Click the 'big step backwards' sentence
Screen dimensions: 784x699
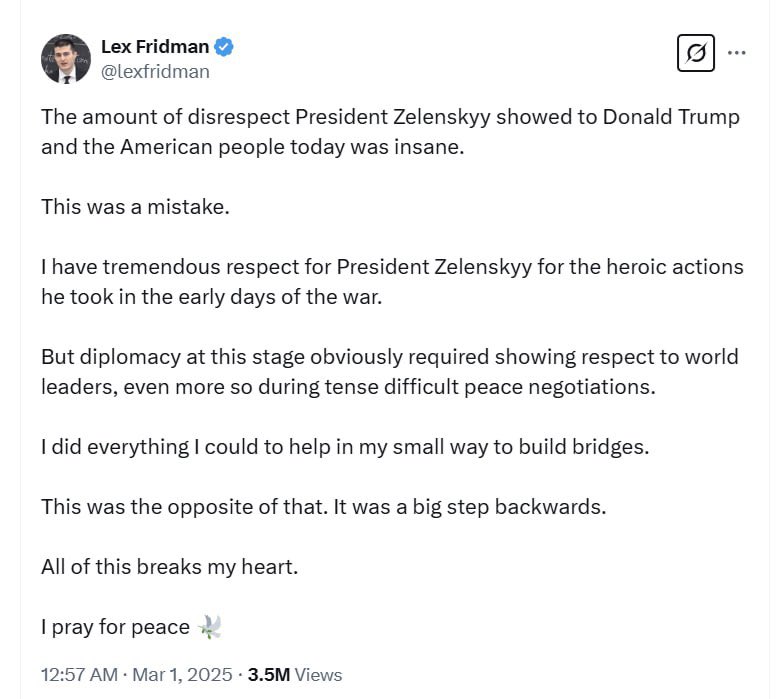[323, 507]
